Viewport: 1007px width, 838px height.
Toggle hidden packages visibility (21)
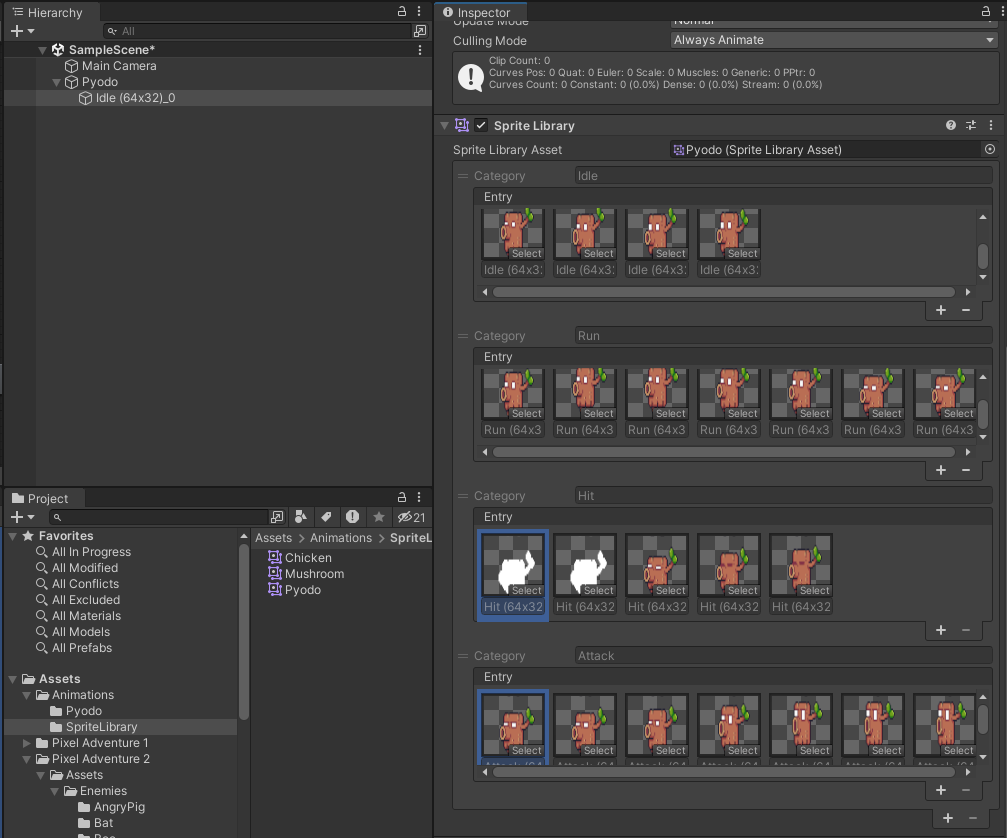pyautogui.click(x=411, y=517)
